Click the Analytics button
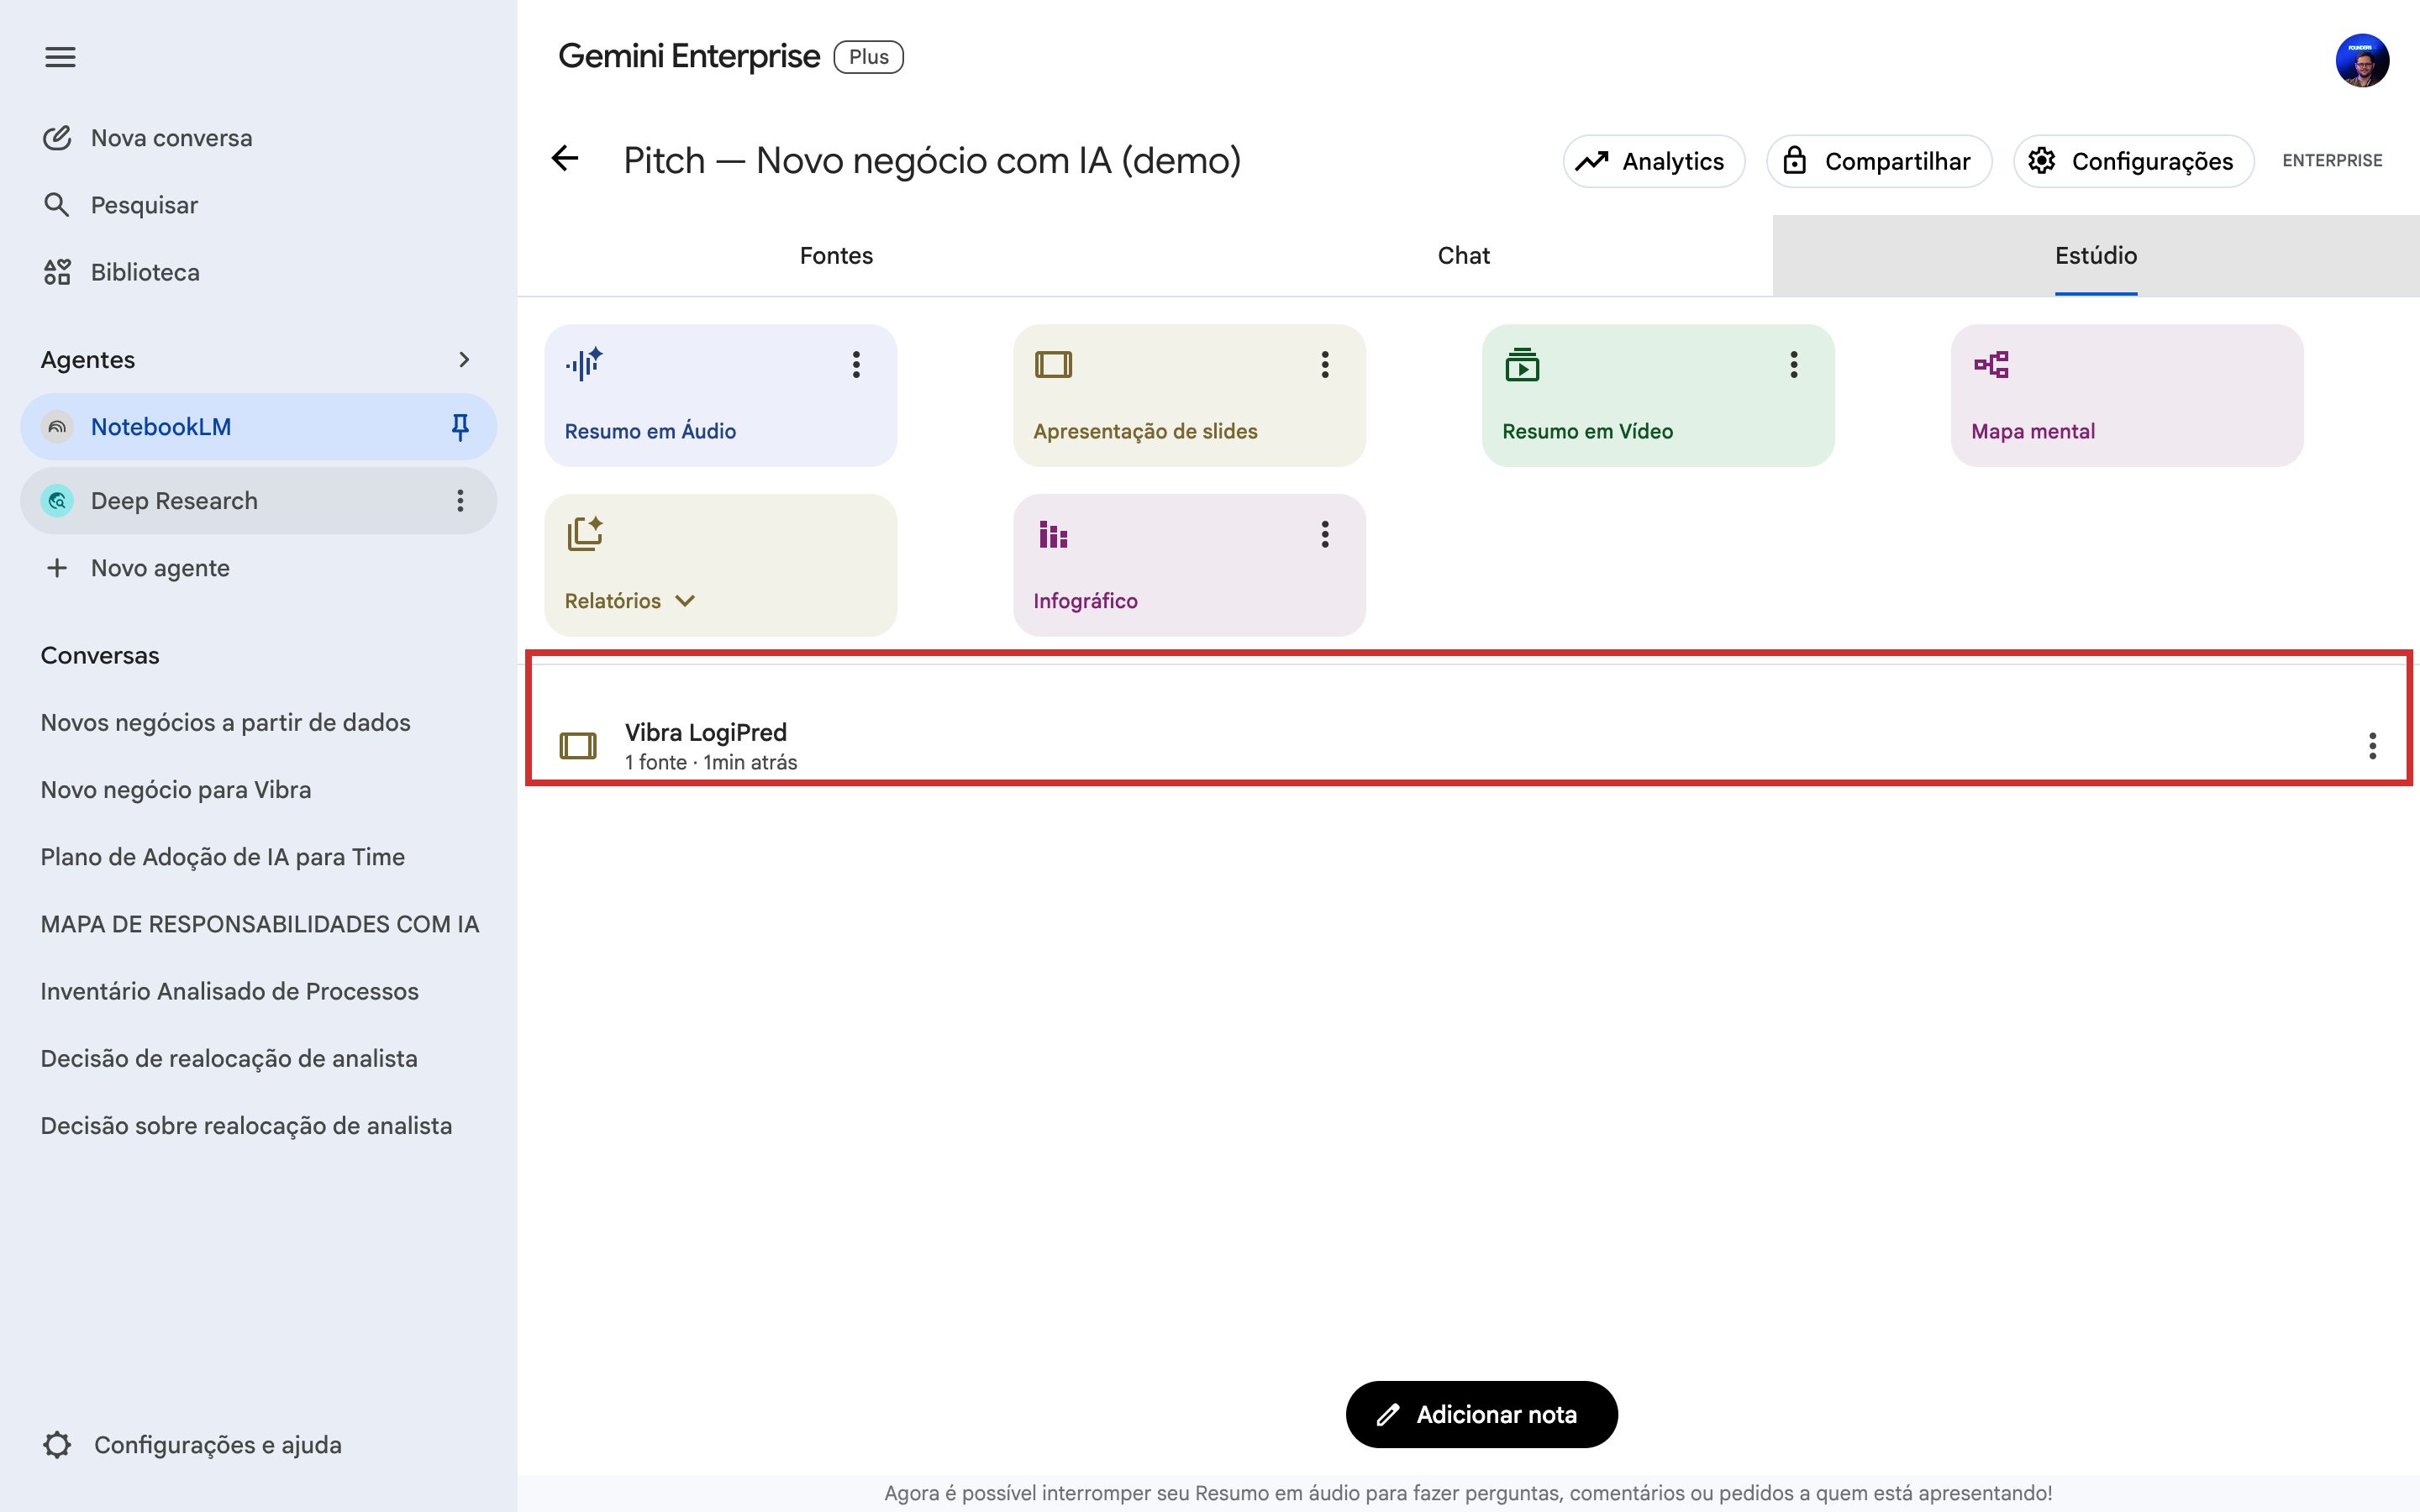 1654,161
